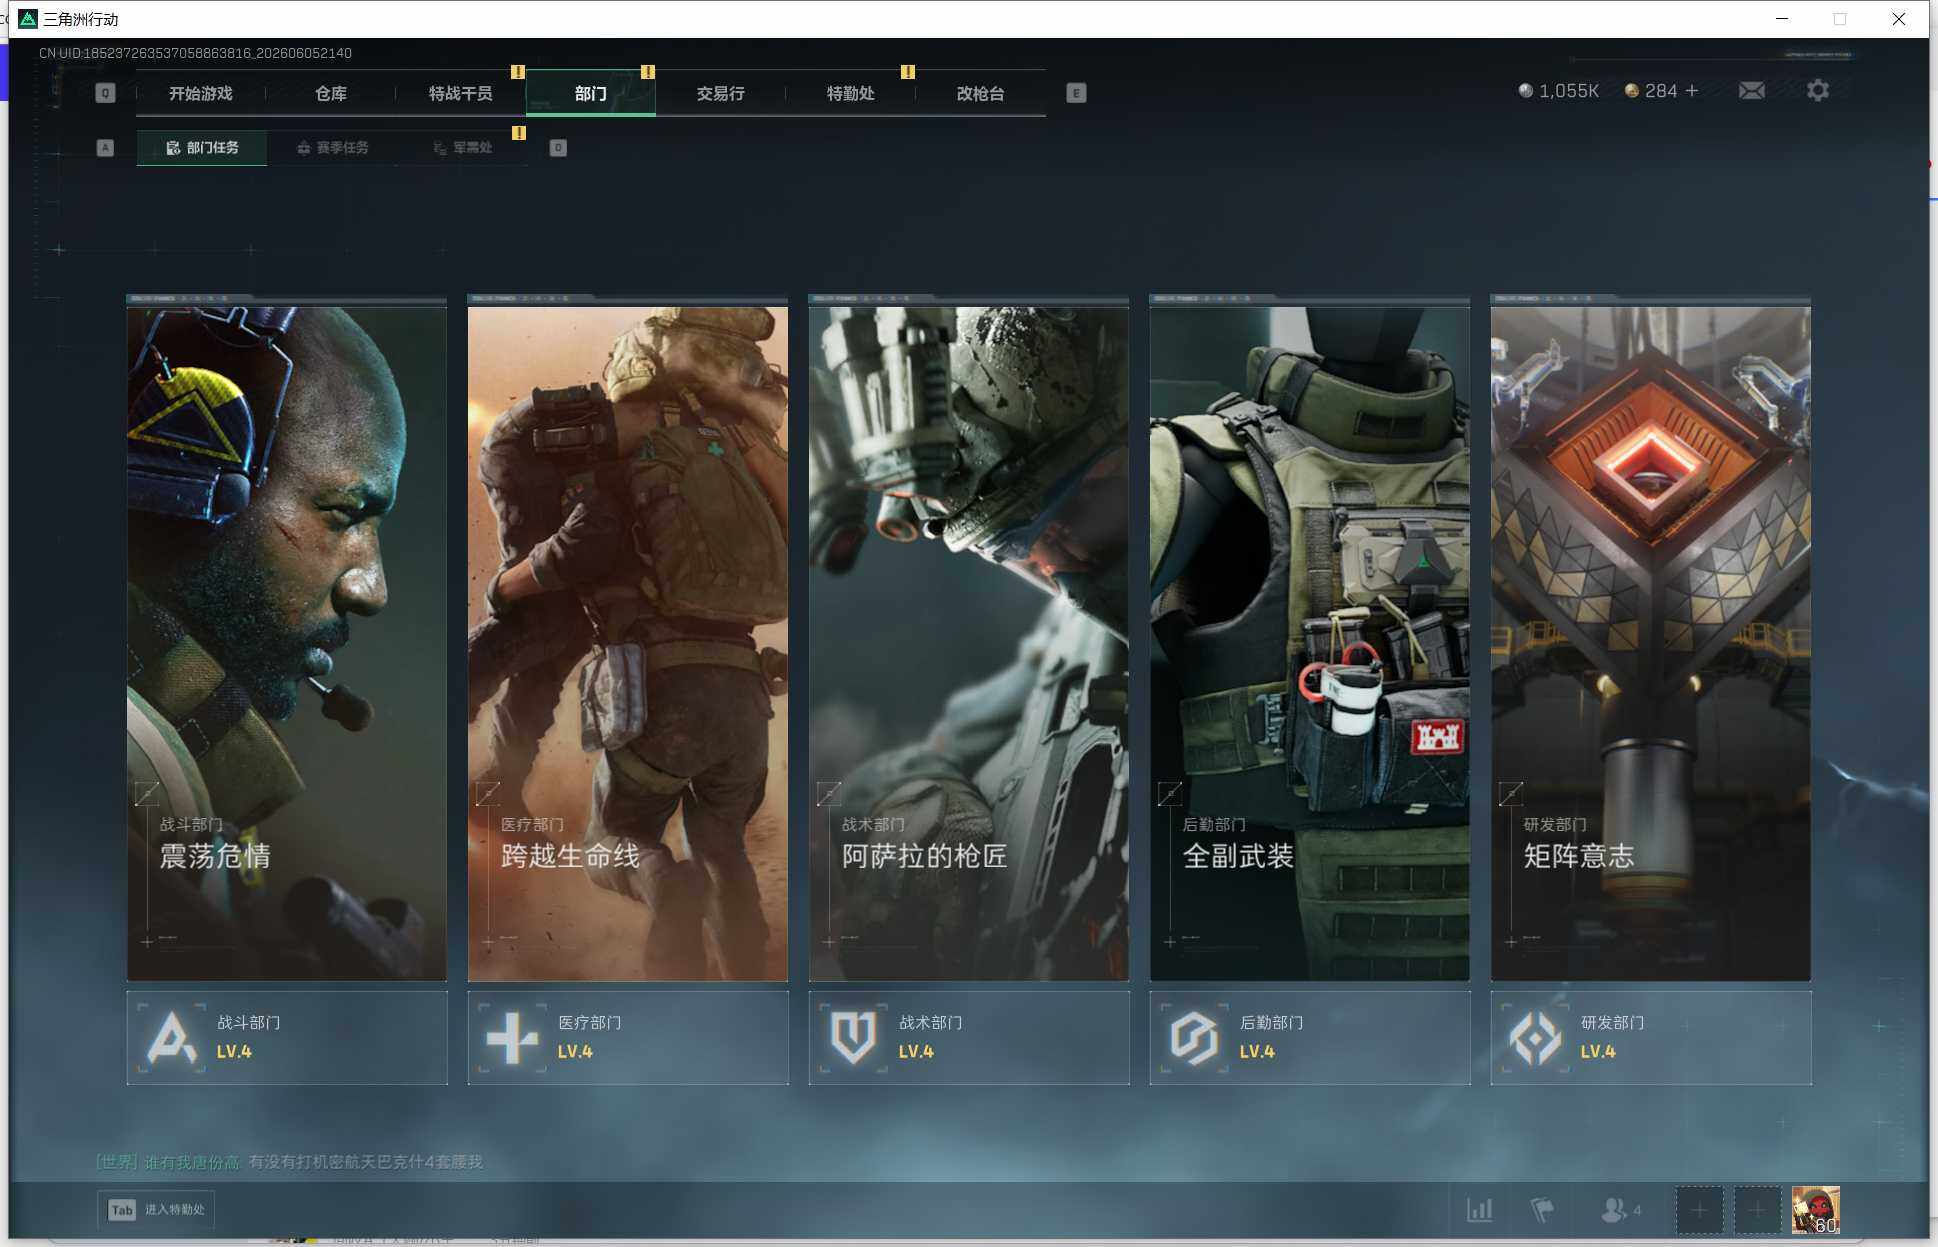Open the friends list icon
The width and height of the screenshot is (1938, 1247).
point(1620,1210)
